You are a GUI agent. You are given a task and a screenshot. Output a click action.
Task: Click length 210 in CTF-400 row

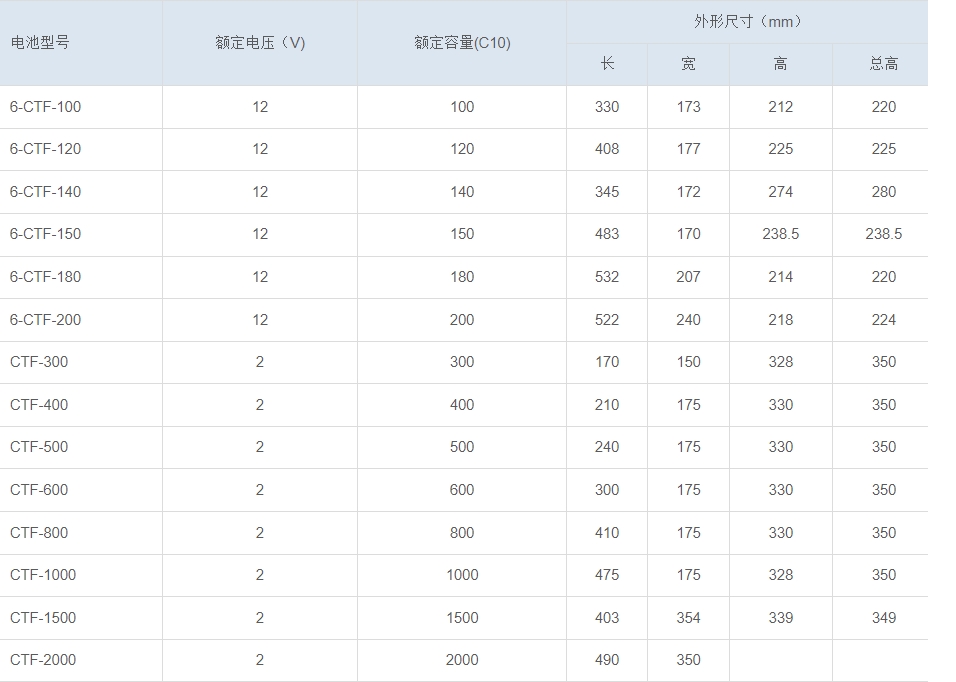click(x=607, y=405)
